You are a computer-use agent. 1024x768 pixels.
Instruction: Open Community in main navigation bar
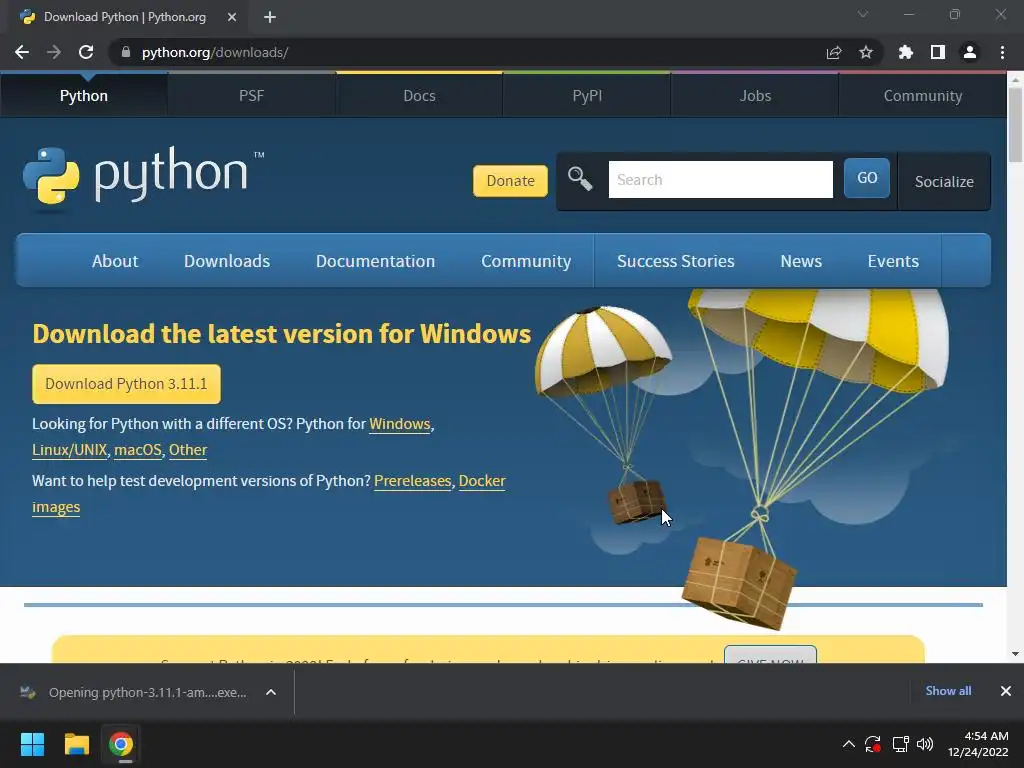[526, 261]
